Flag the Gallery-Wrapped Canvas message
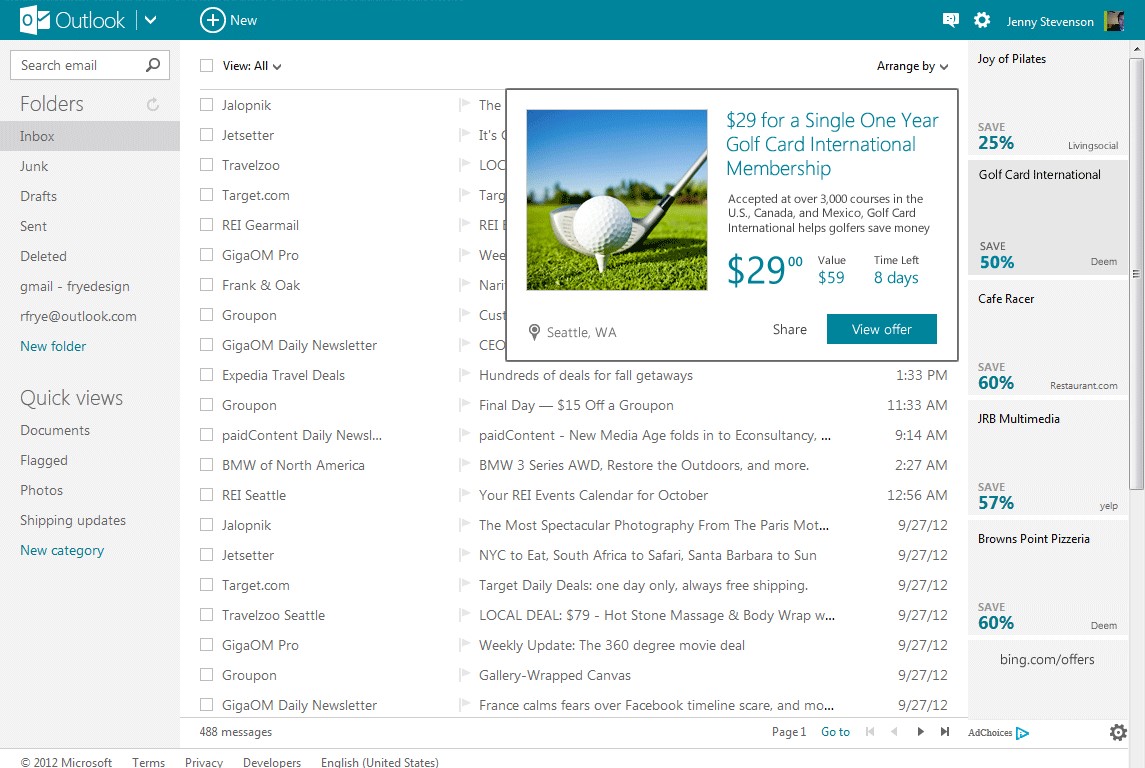This screenshot has width=1145, height=768. pos(464,675)
